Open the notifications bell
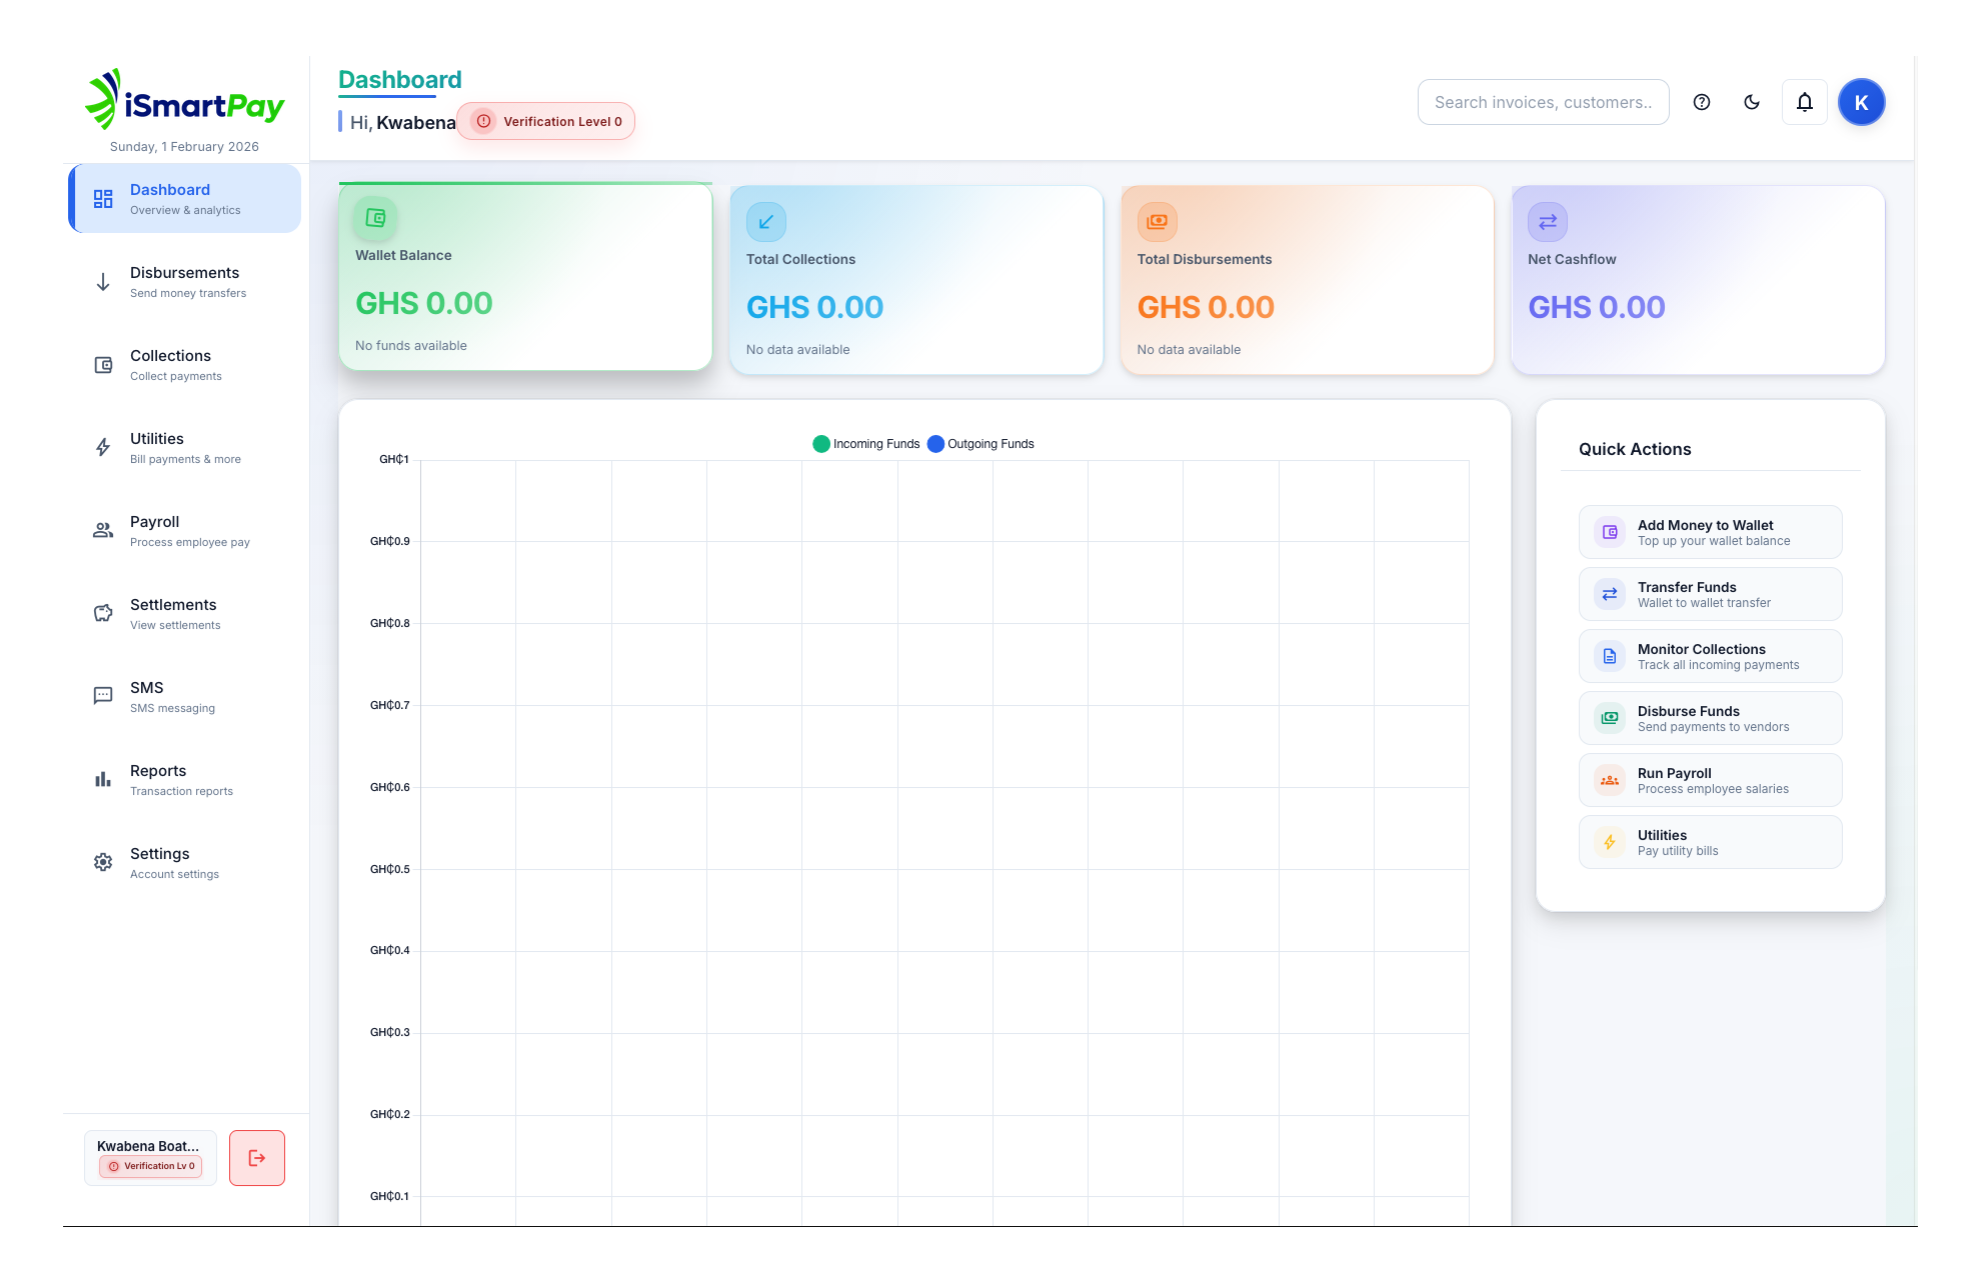 [1804, 102]
